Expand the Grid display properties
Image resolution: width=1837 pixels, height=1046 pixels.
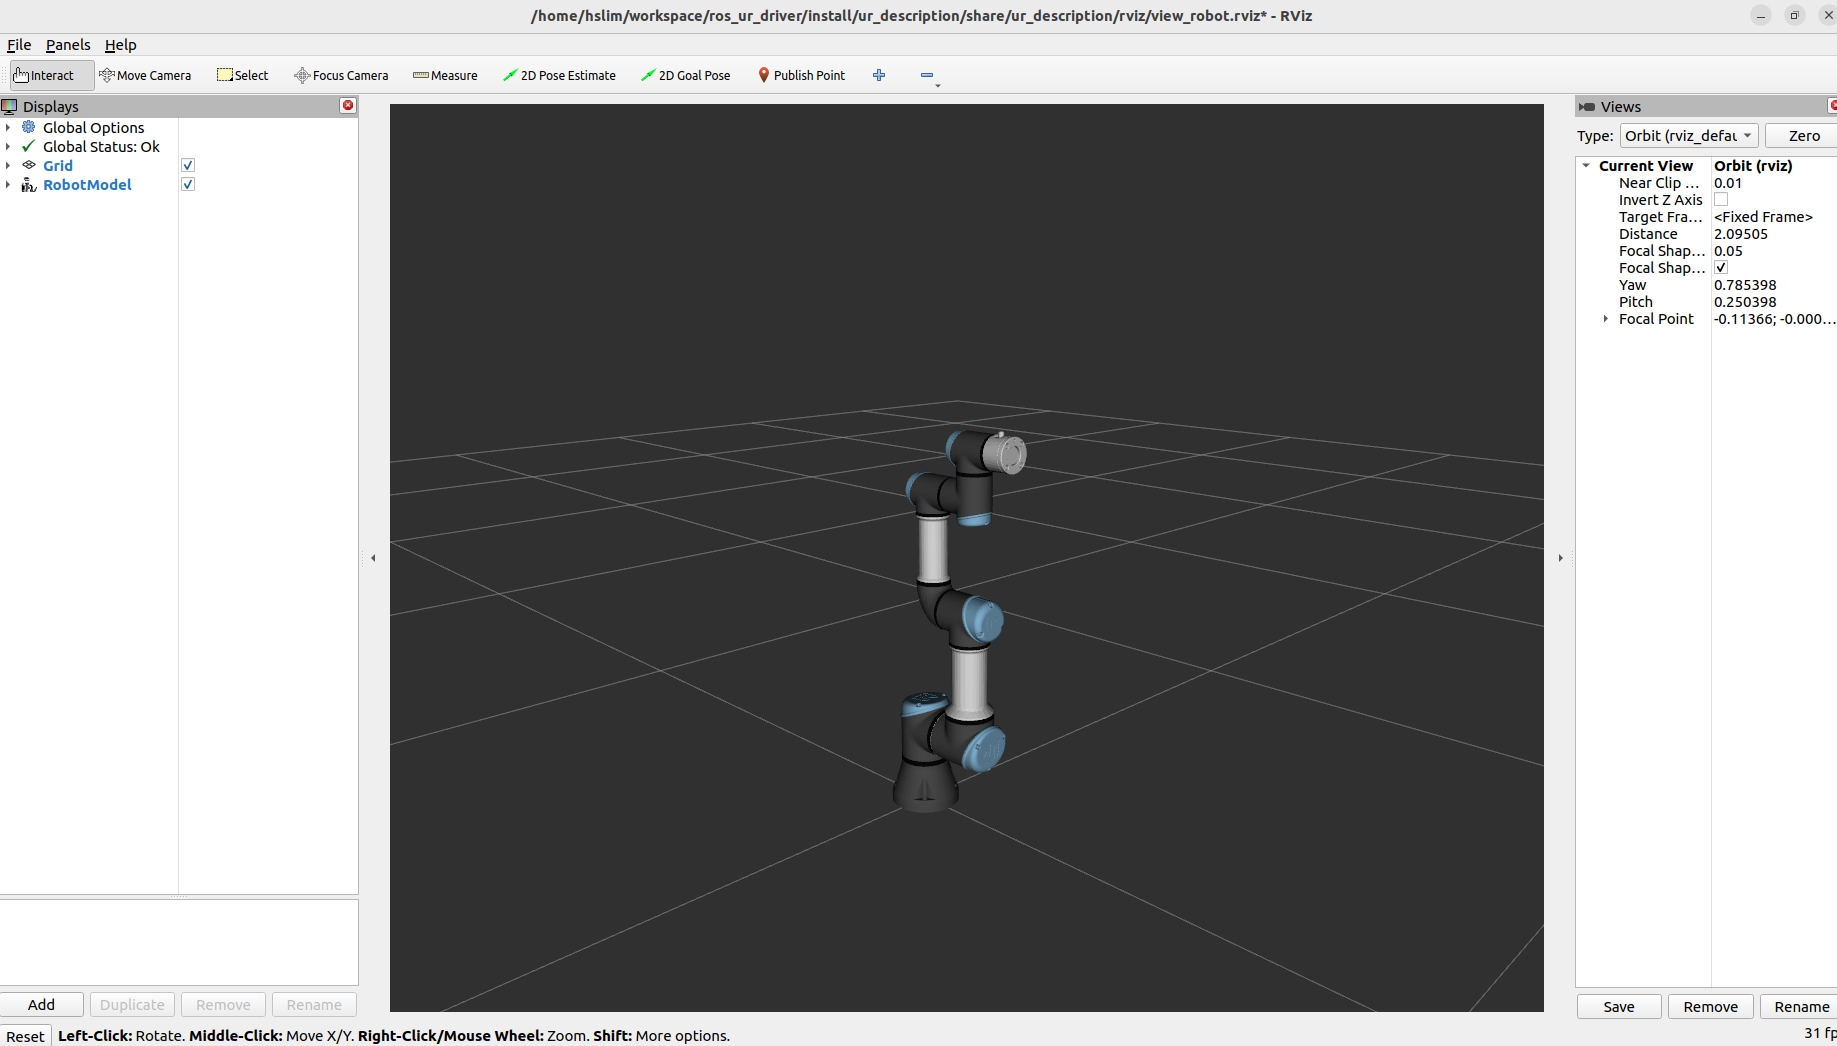[x=8, y=165]
